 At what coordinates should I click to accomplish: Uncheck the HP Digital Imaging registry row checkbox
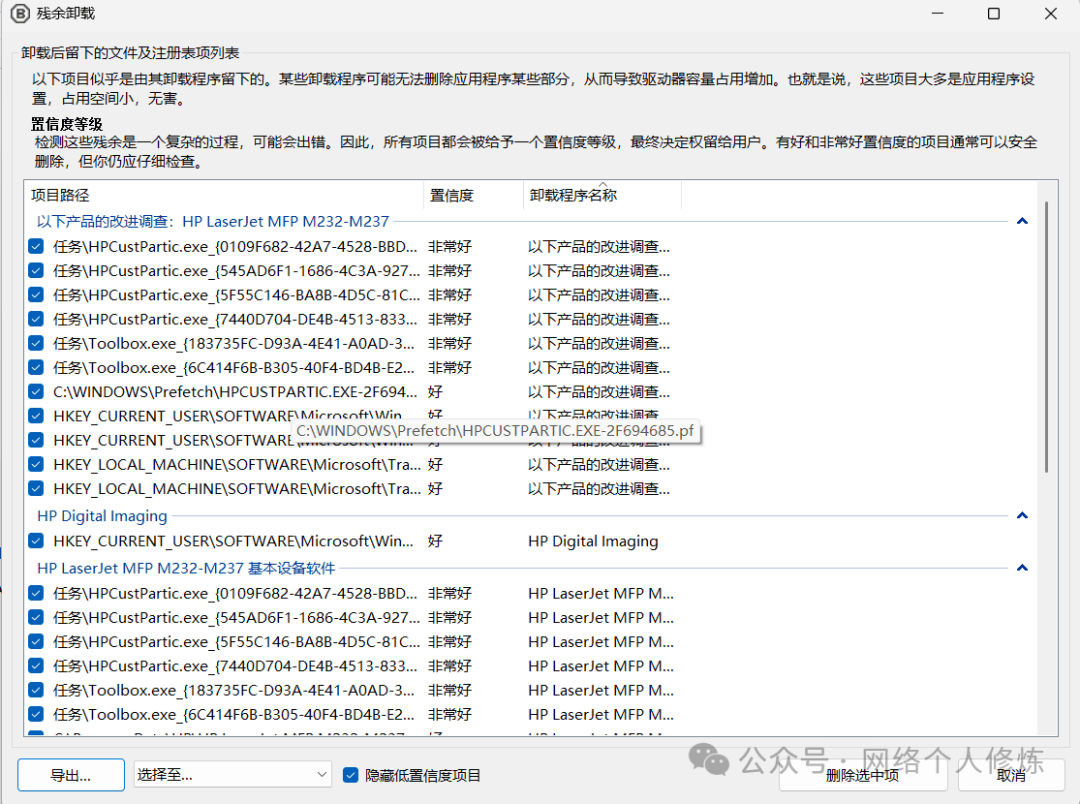click(37, 541)
